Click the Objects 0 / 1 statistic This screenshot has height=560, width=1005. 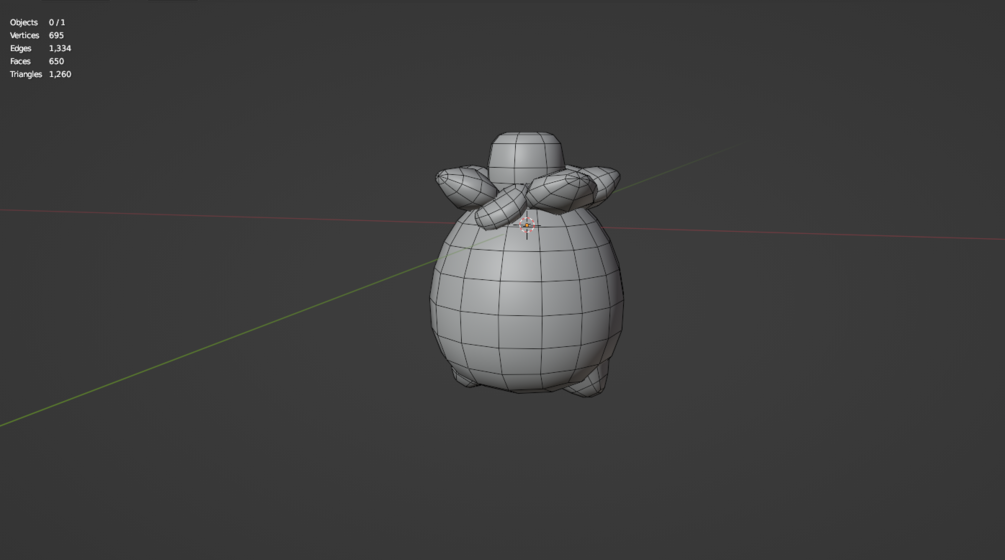(x=37, y=22)
